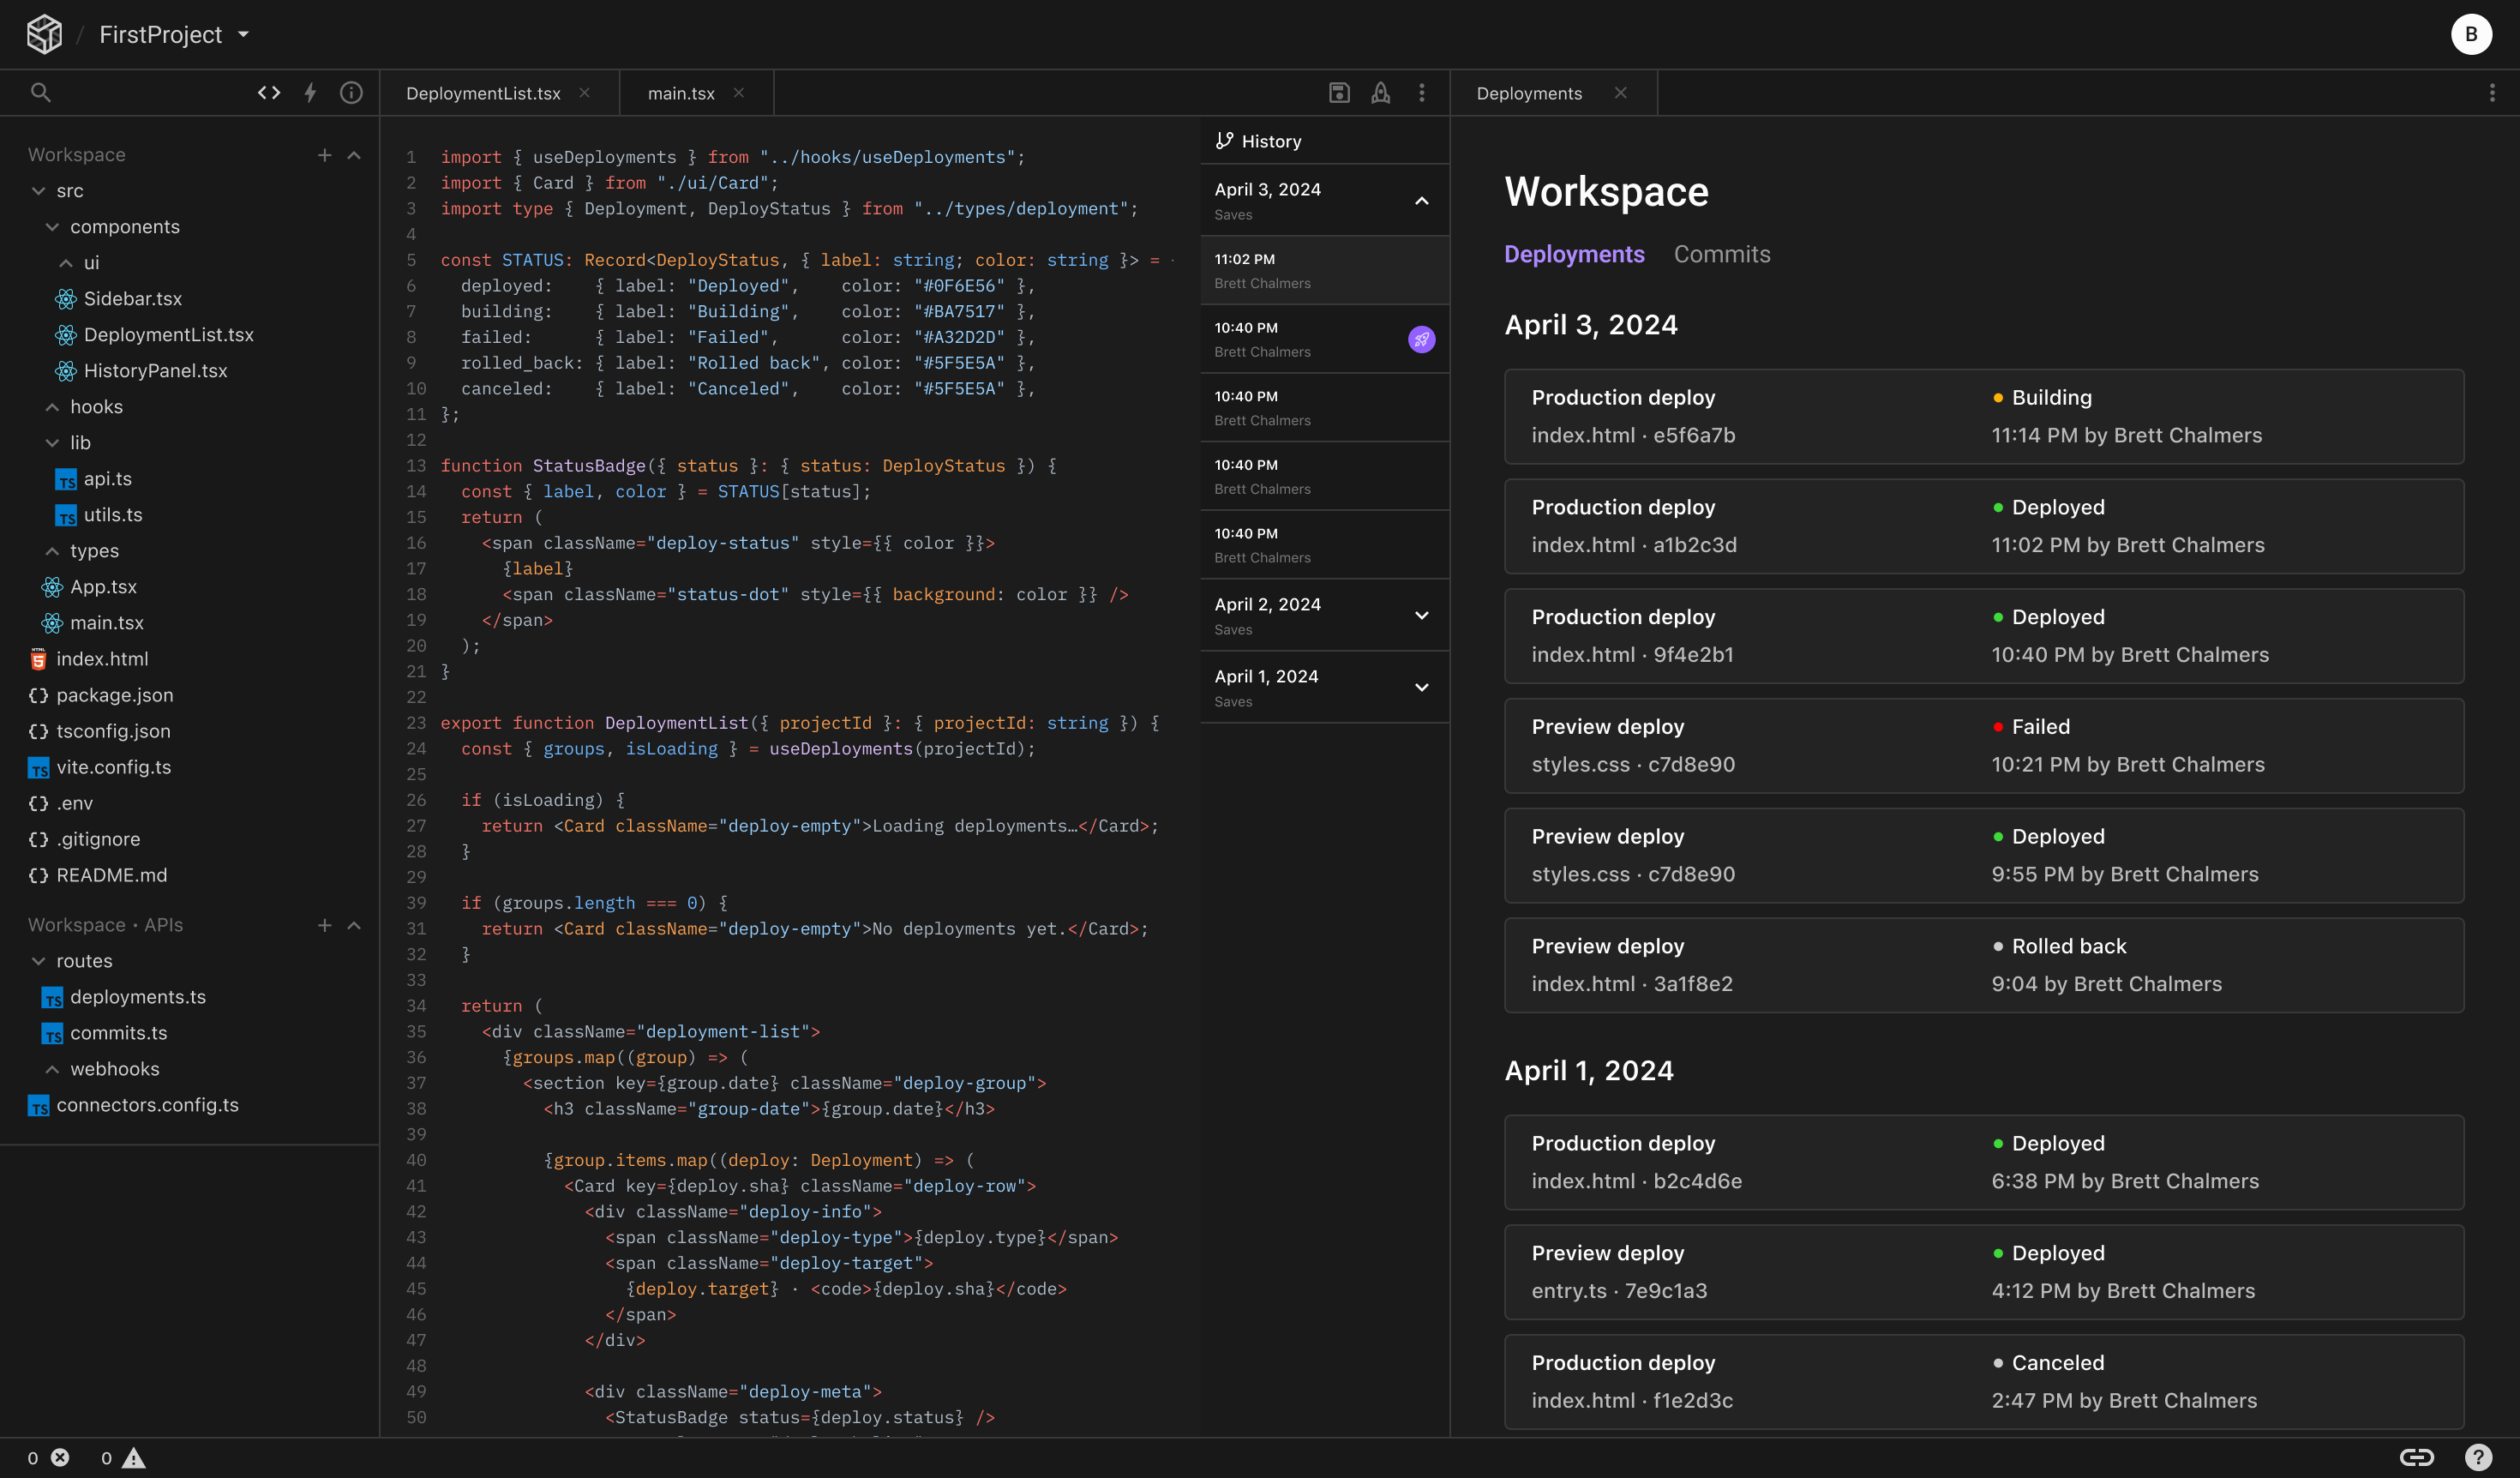Open the Rolled back deploy 3a1f8e2 card
Screen dimensions: 2520x1478
coord(1983,965)
